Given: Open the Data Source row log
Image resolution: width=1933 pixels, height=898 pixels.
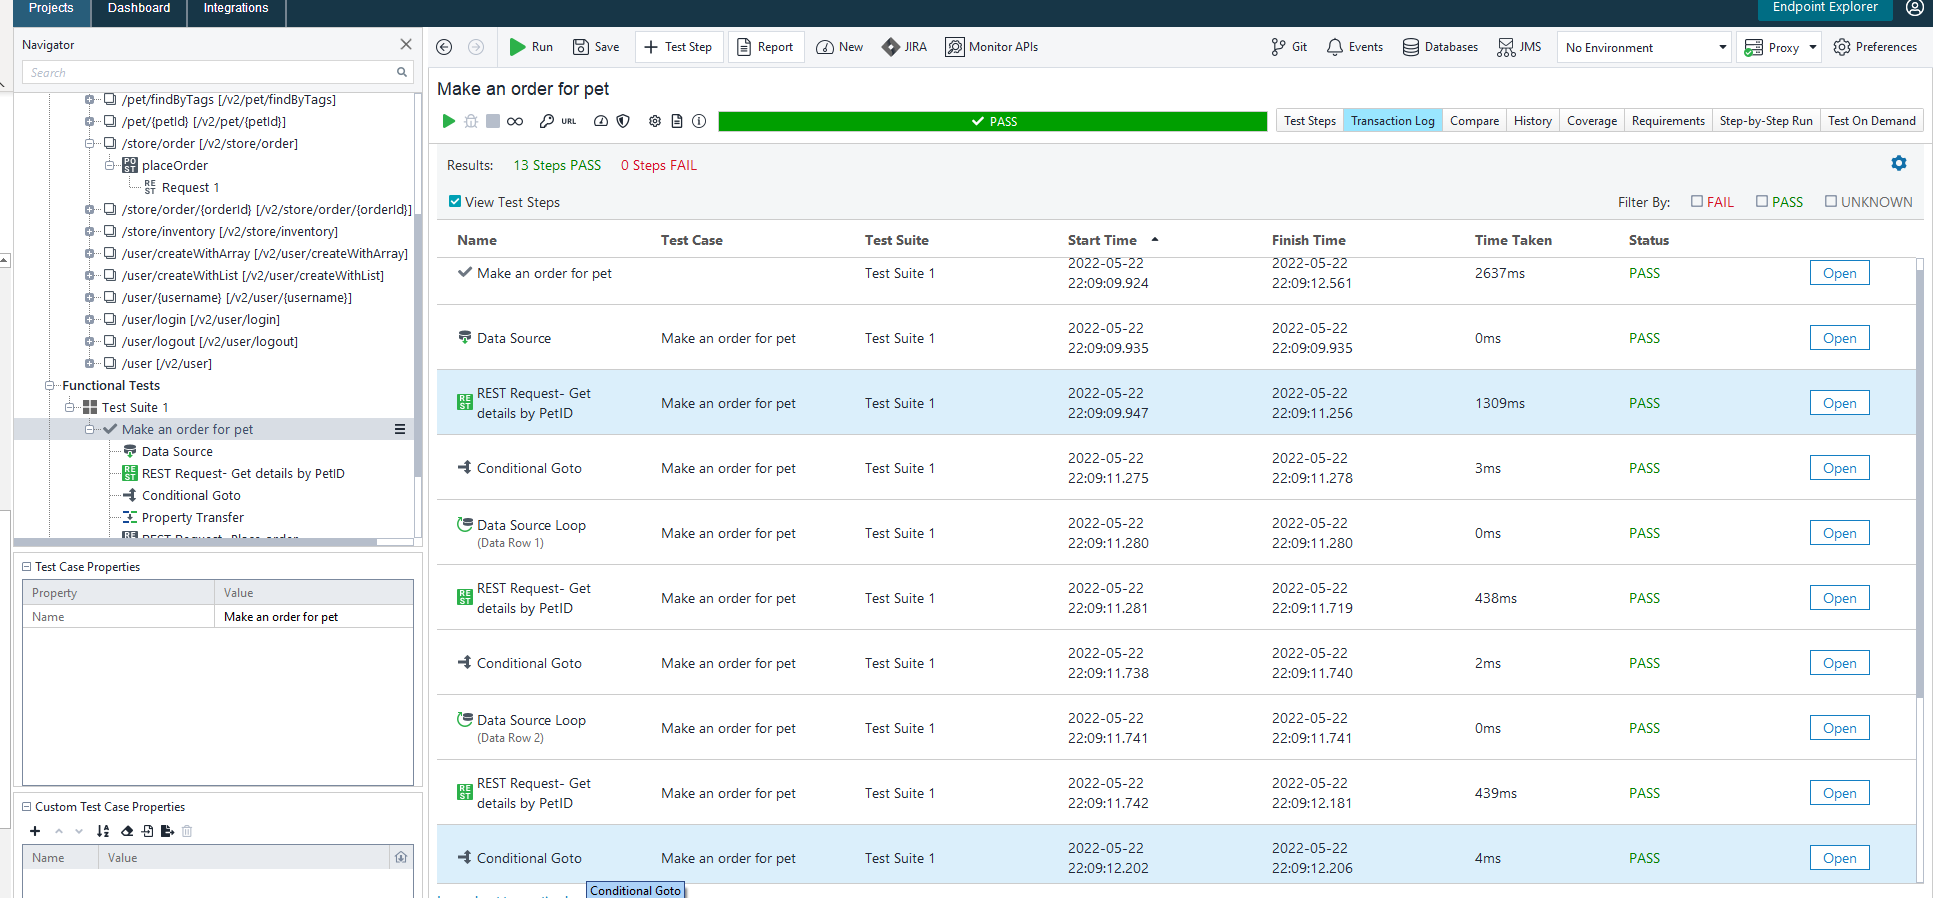Looking at the screenshot, I should point(1839,338).
